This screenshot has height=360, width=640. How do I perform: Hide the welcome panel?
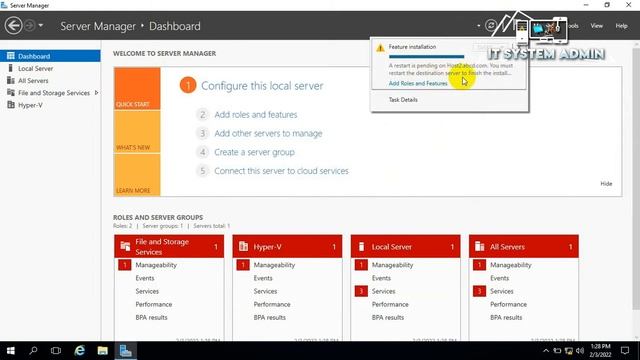[x=606, y=184]
